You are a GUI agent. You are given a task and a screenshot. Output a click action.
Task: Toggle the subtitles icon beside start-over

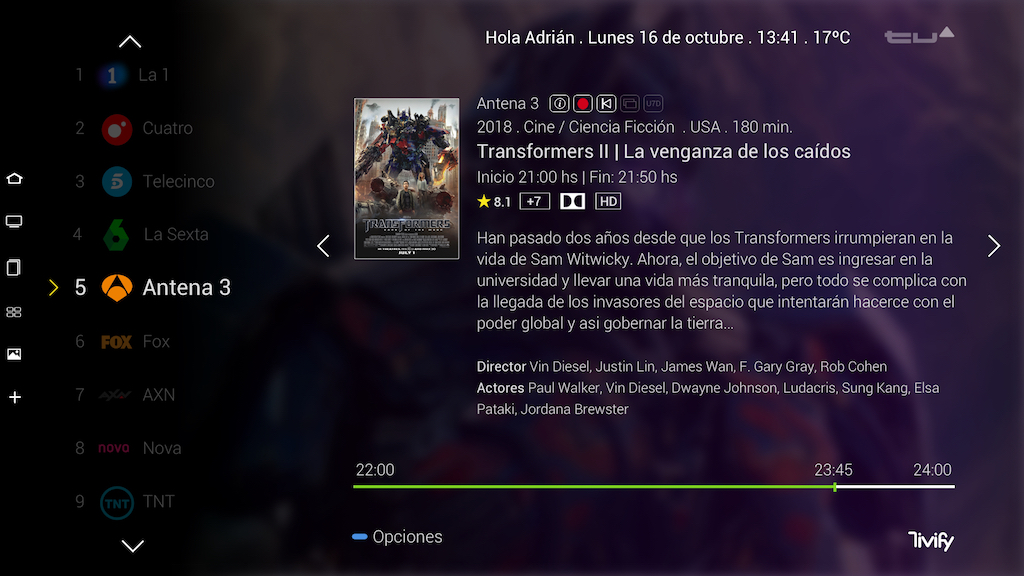tap(630, 103)
